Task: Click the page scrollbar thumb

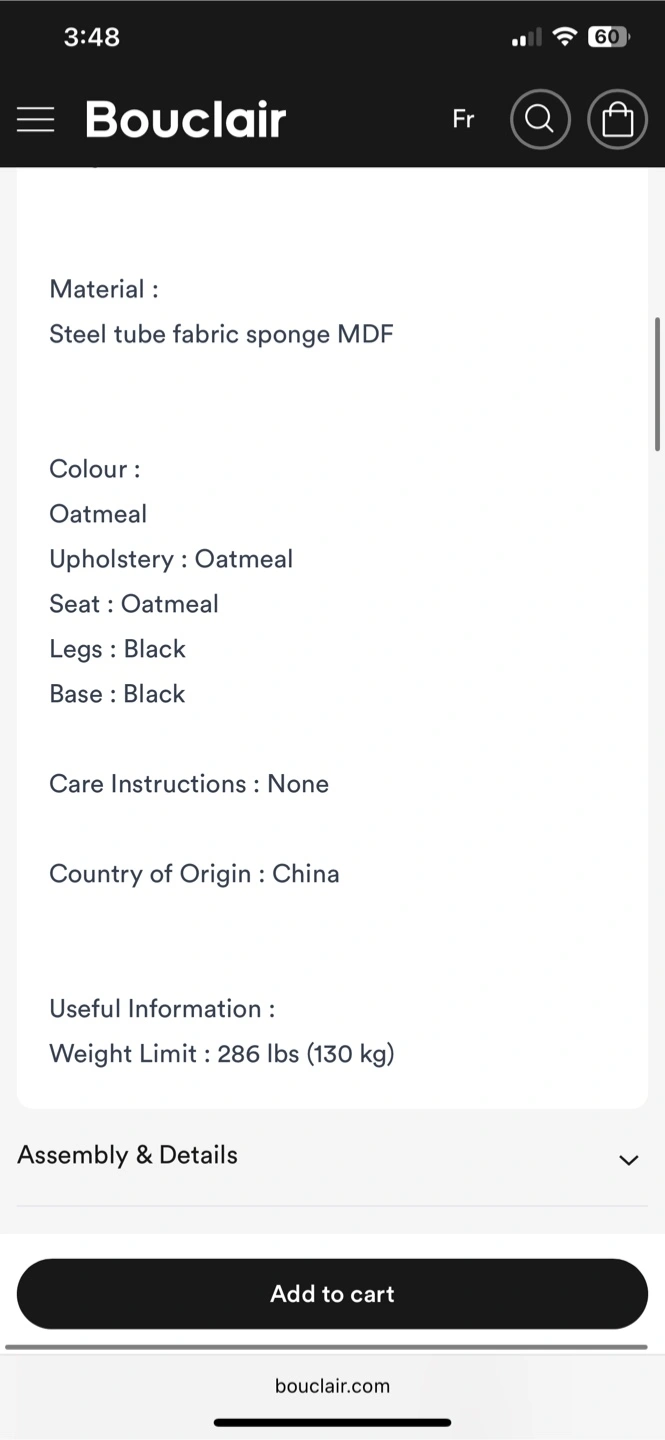Action: (x=657, y=384)
